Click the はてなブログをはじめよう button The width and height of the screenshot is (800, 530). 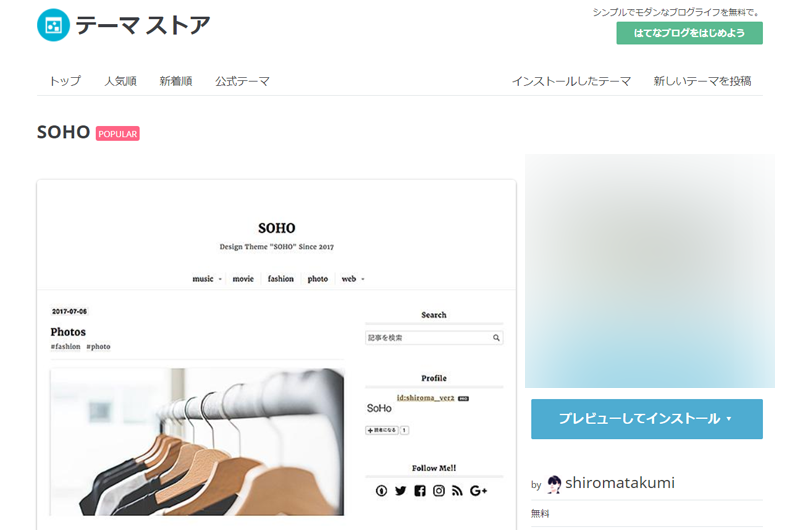point(689,33)
